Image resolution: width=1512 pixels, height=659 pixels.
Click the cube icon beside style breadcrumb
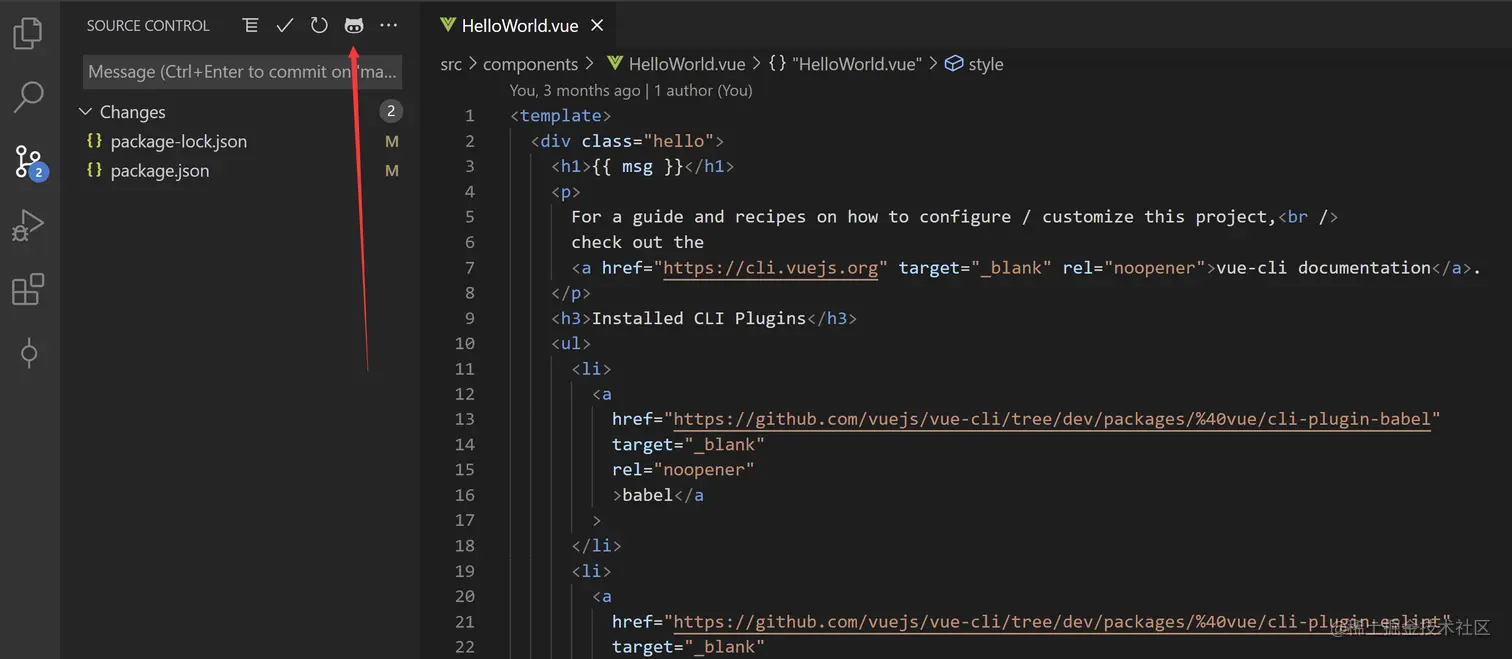[x=954, y=64]
